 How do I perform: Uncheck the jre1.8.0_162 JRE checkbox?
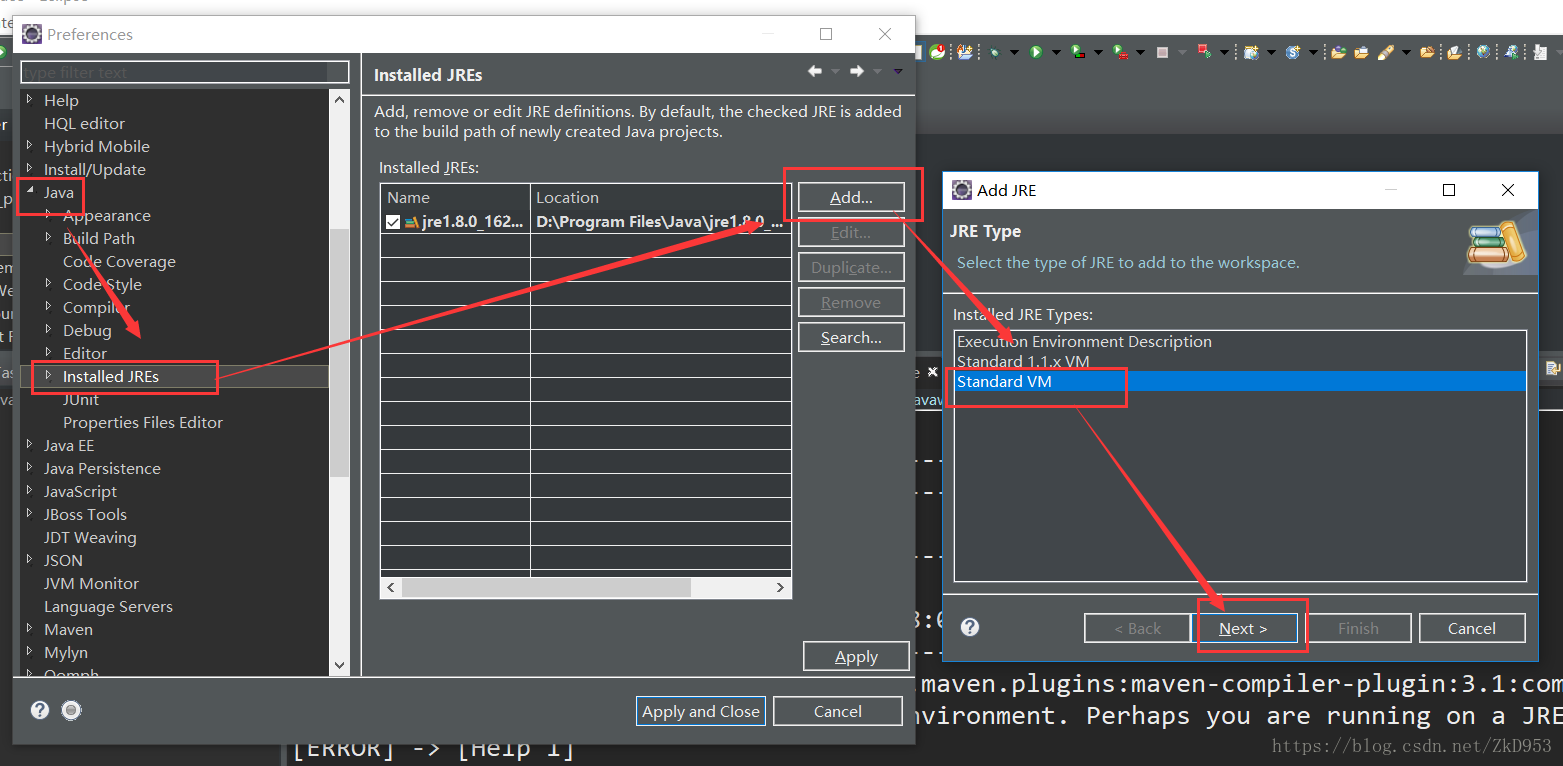coord(393,221)
